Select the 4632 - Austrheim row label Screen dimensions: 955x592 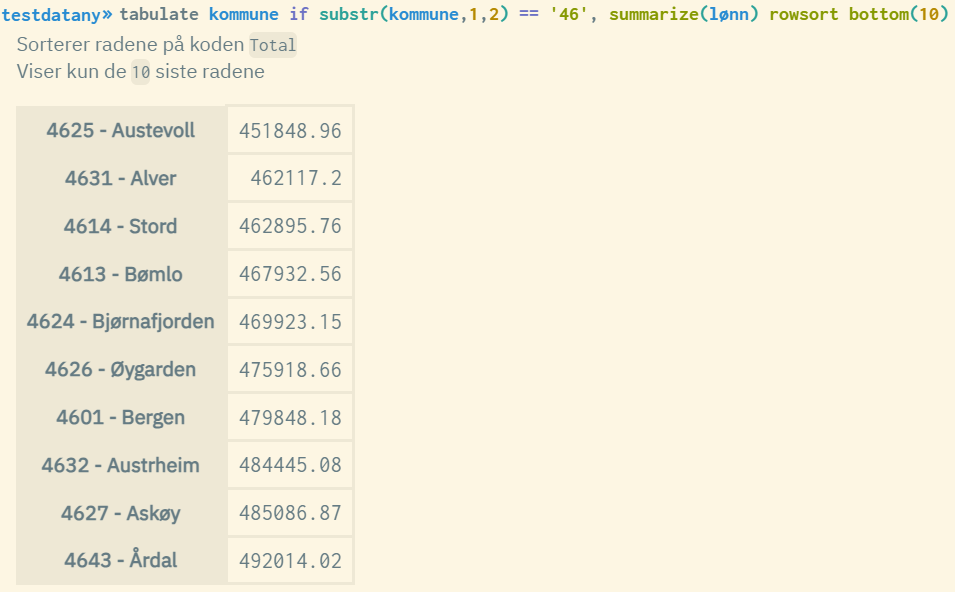coord(121,466)
